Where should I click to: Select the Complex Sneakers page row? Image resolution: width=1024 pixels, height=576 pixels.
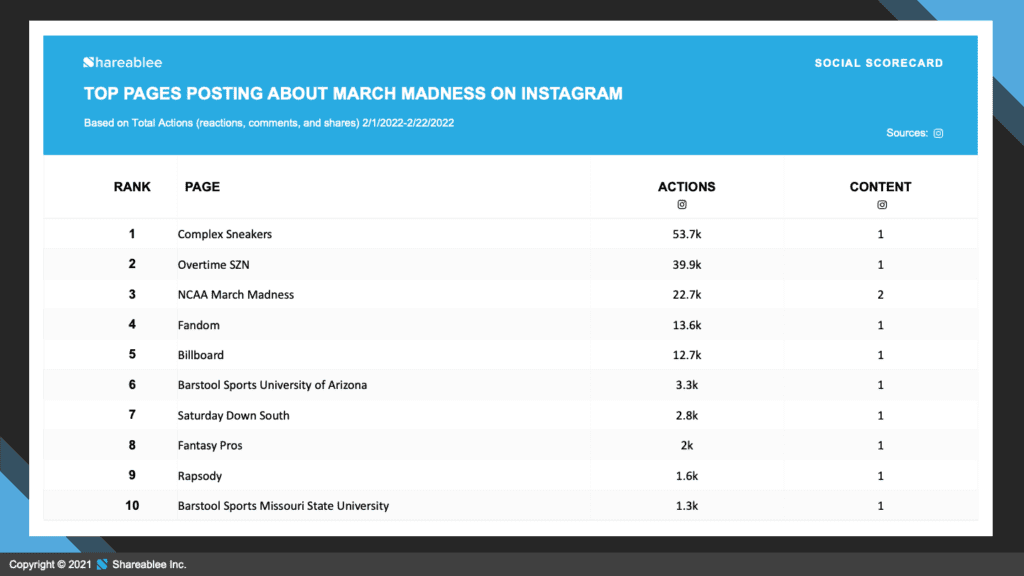pos(510,234)
